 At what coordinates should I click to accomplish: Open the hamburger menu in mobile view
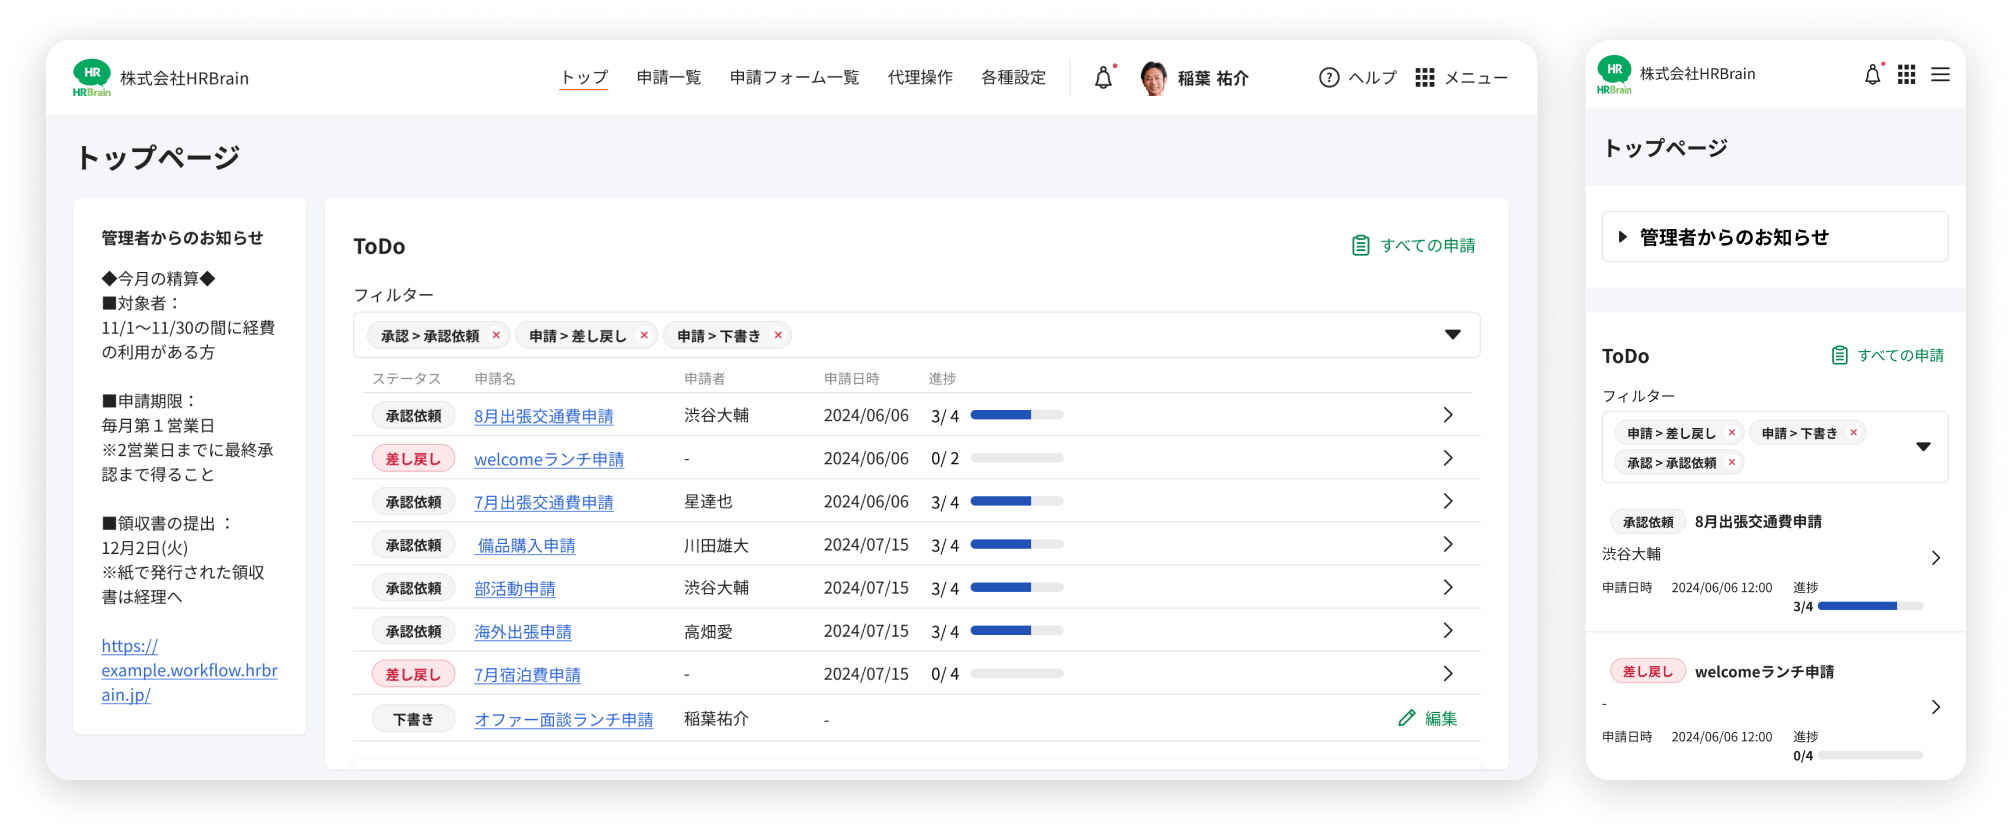(1940, 75)
